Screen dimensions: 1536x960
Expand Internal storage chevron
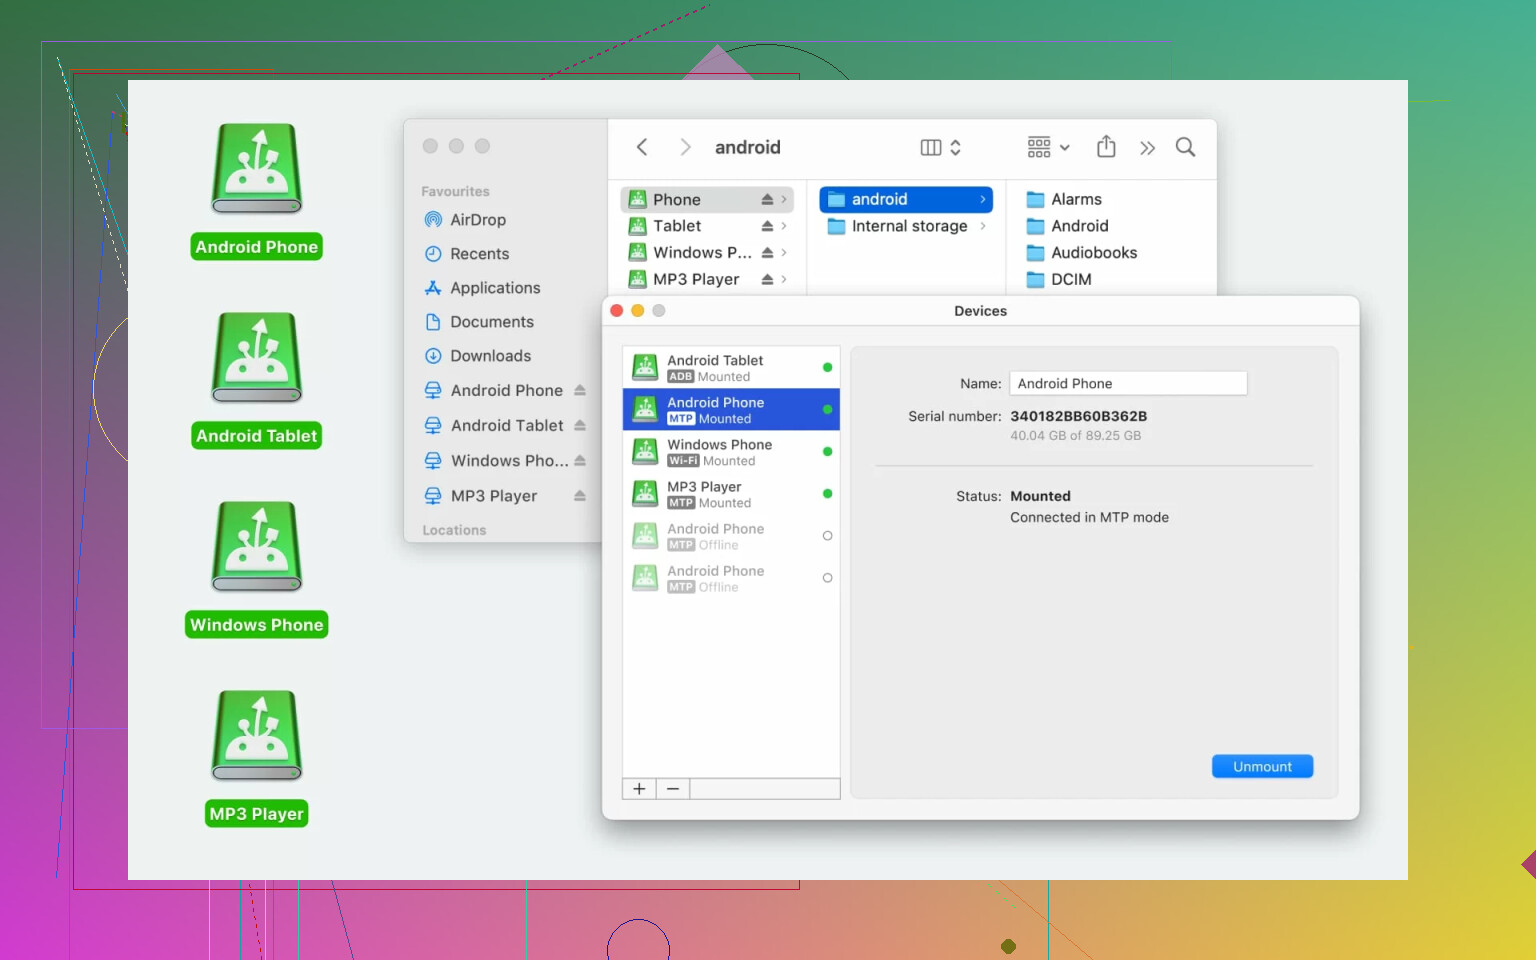pyautogui.click(x=983, y=226)
